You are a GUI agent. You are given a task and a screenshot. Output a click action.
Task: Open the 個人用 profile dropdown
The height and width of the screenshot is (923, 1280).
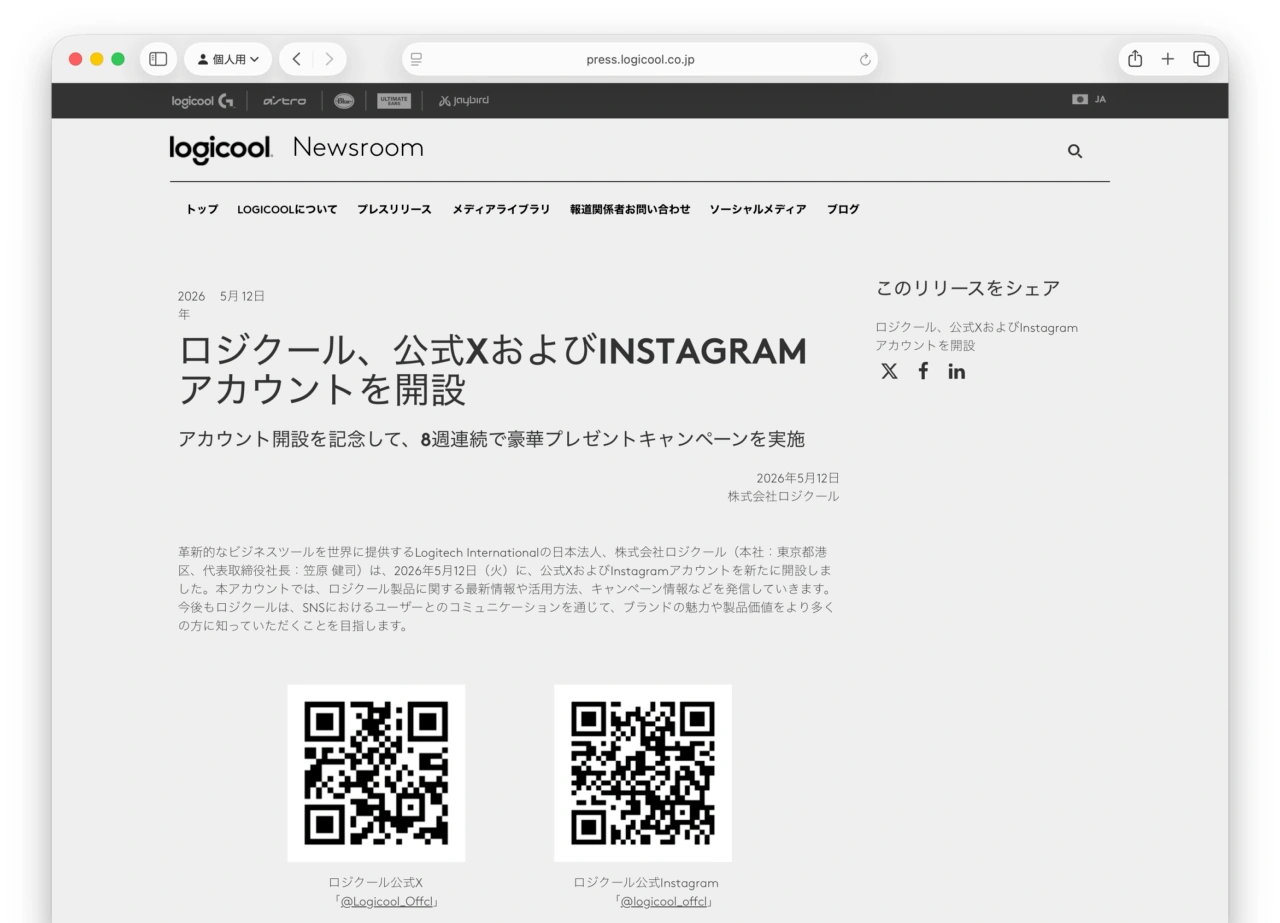[228, 59]
